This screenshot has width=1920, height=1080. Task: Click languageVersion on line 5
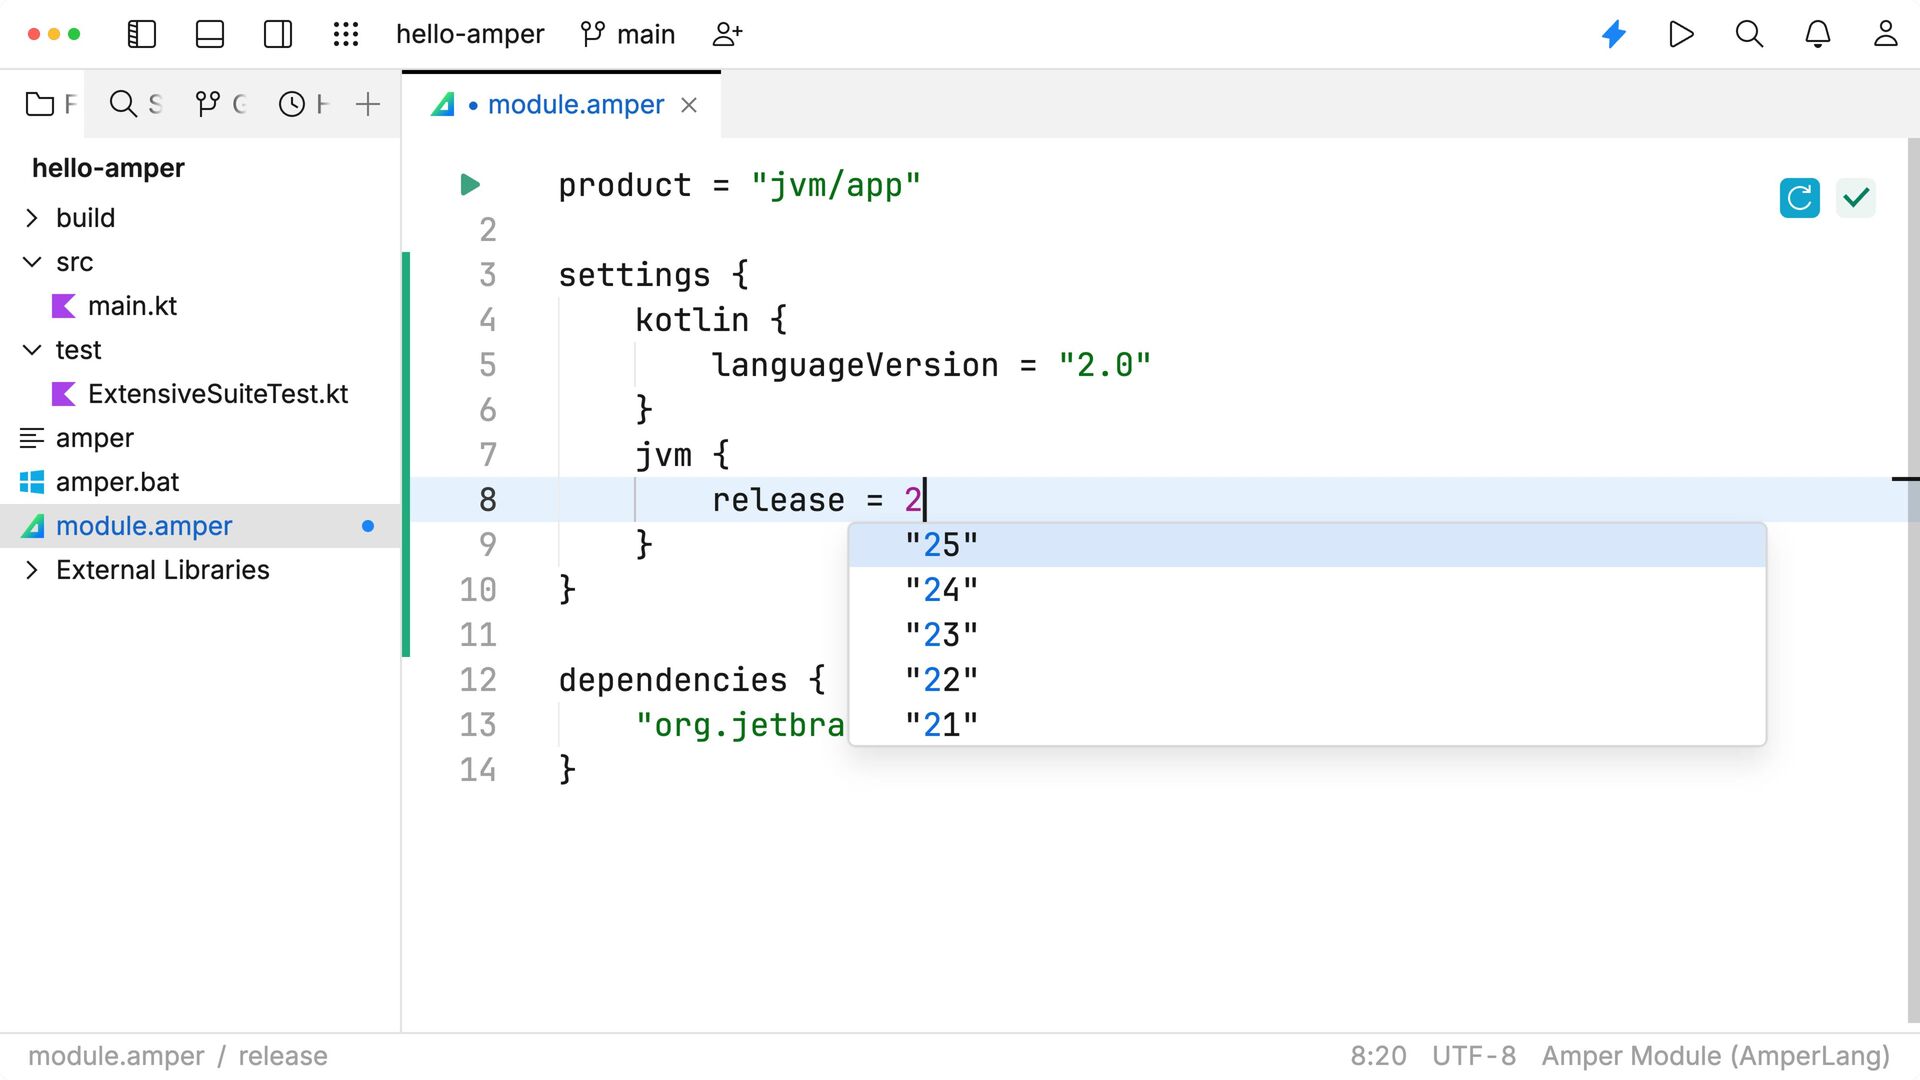(x=855, y=365)
